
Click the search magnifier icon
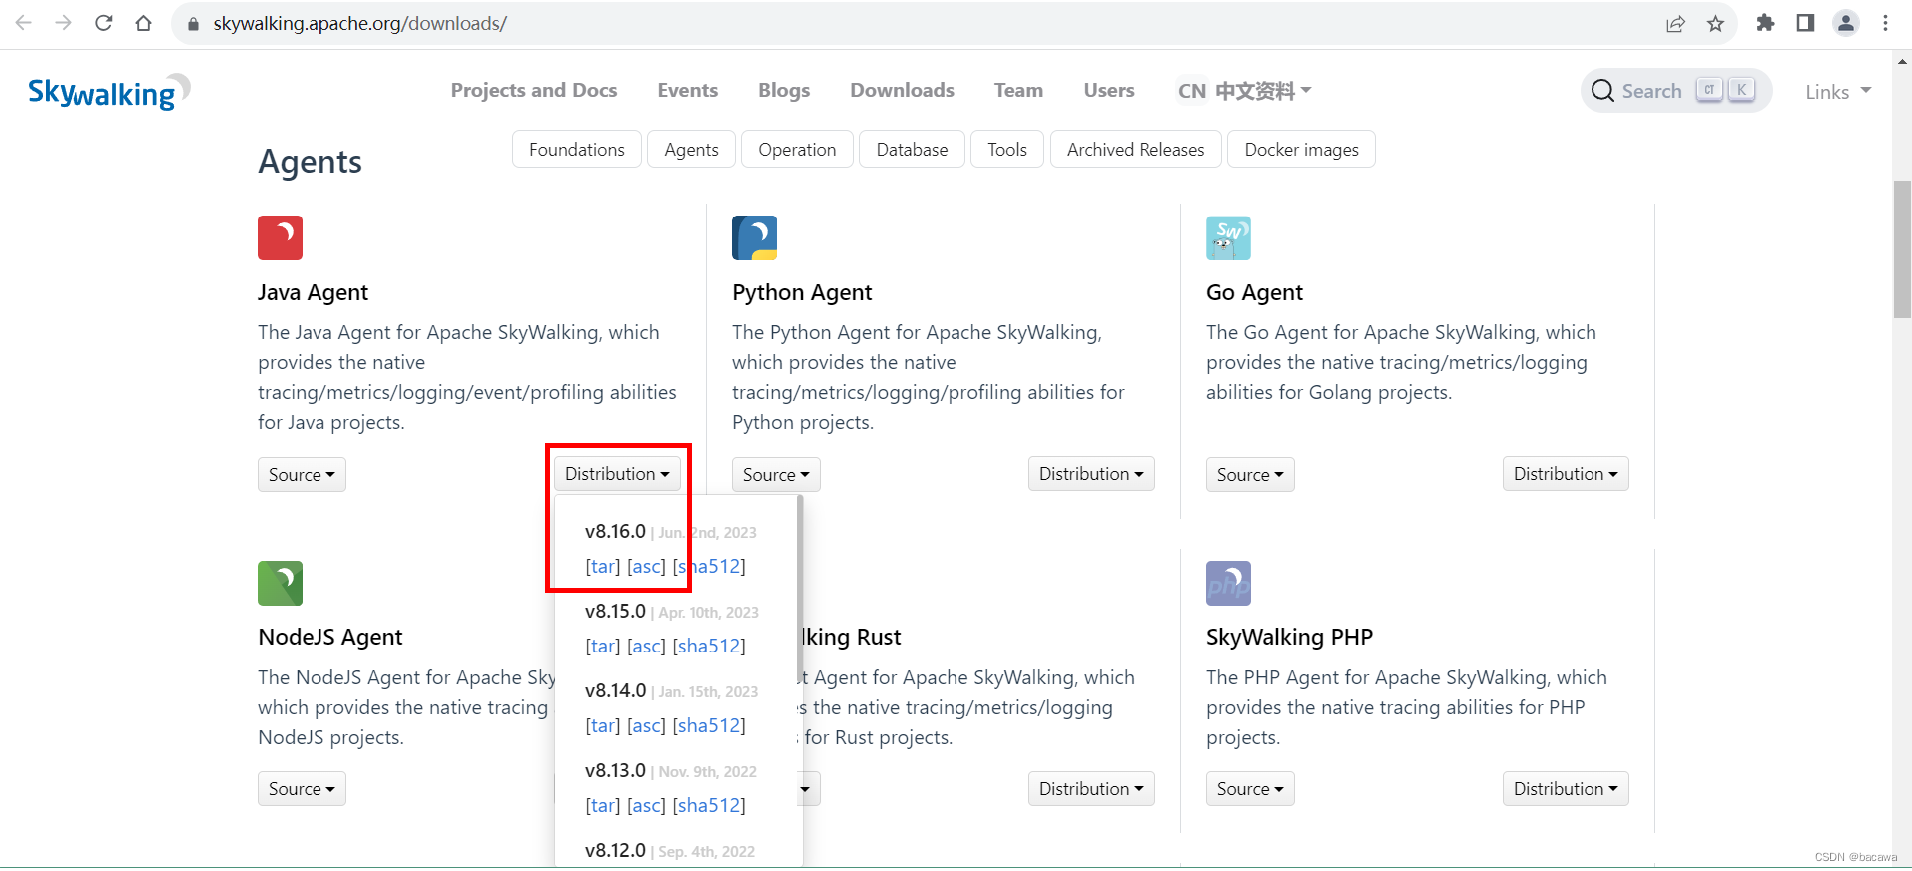(x=1603, y=91)
